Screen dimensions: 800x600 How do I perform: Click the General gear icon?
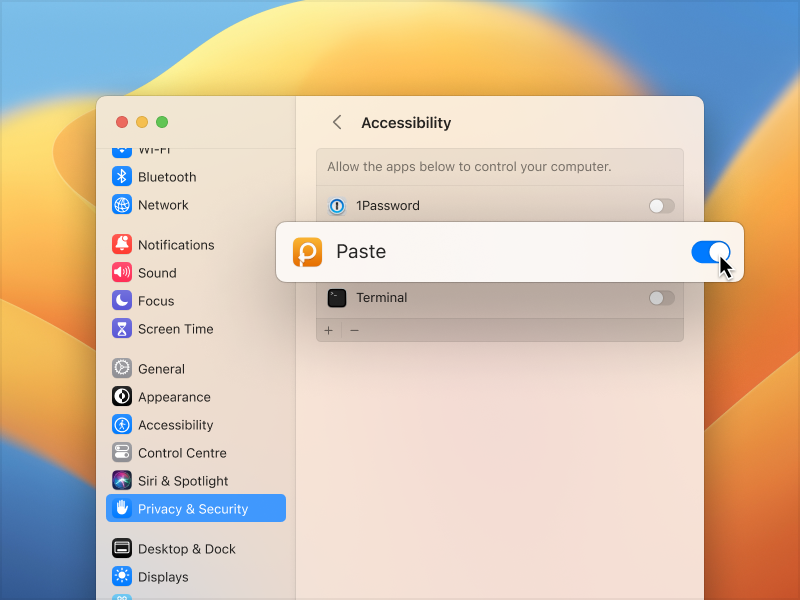pyautogui.click(x=121, y=368)
